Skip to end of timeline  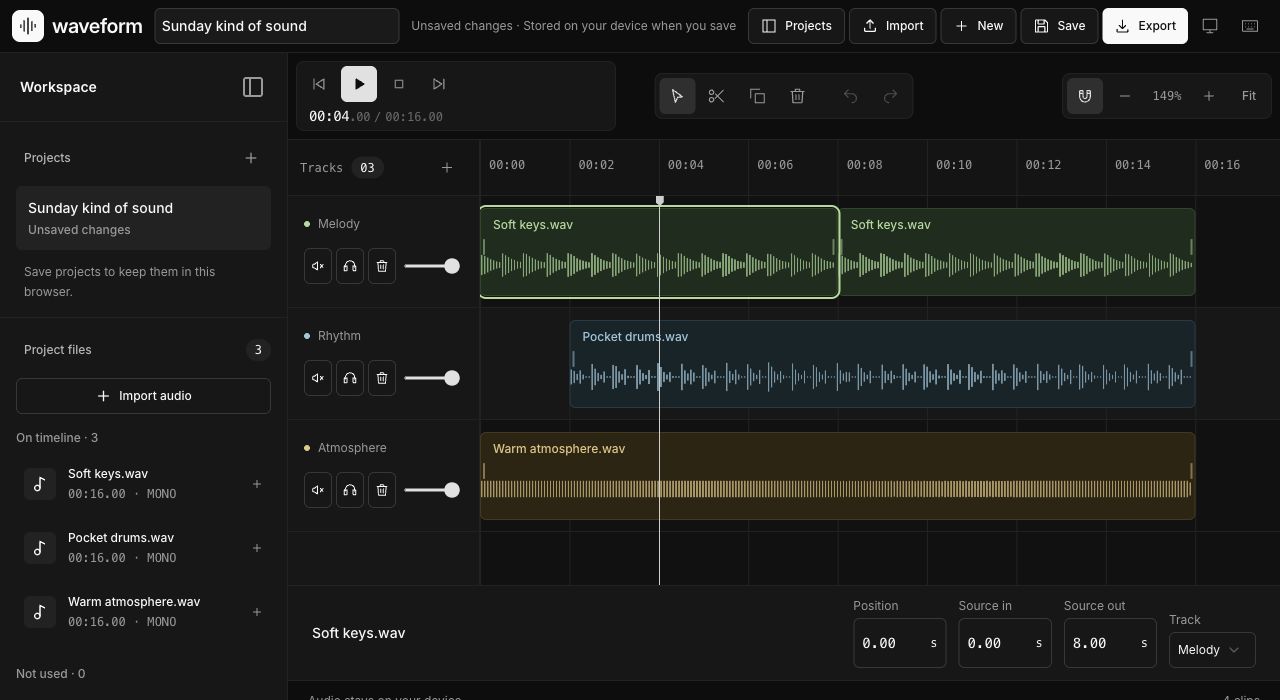[439, 84]
